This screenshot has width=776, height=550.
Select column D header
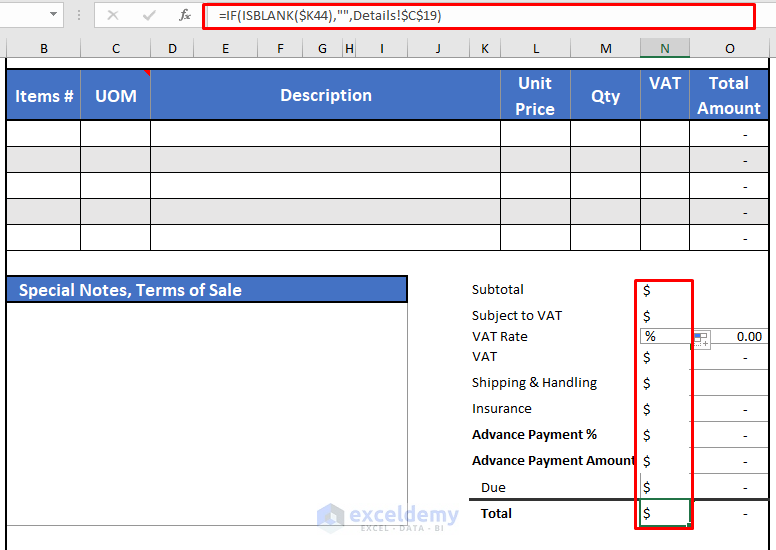(x=172, y=49)
